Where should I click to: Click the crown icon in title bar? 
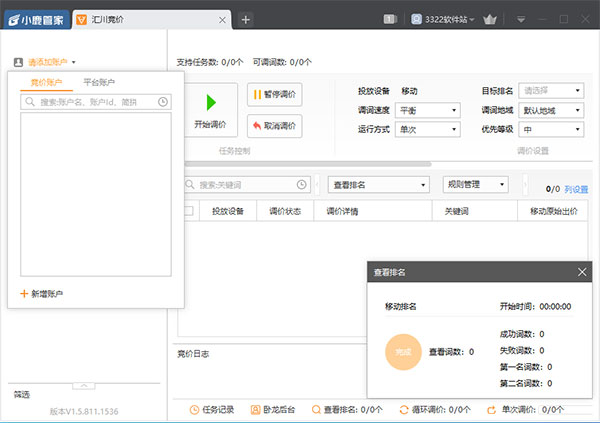click(x=490, y=19)
